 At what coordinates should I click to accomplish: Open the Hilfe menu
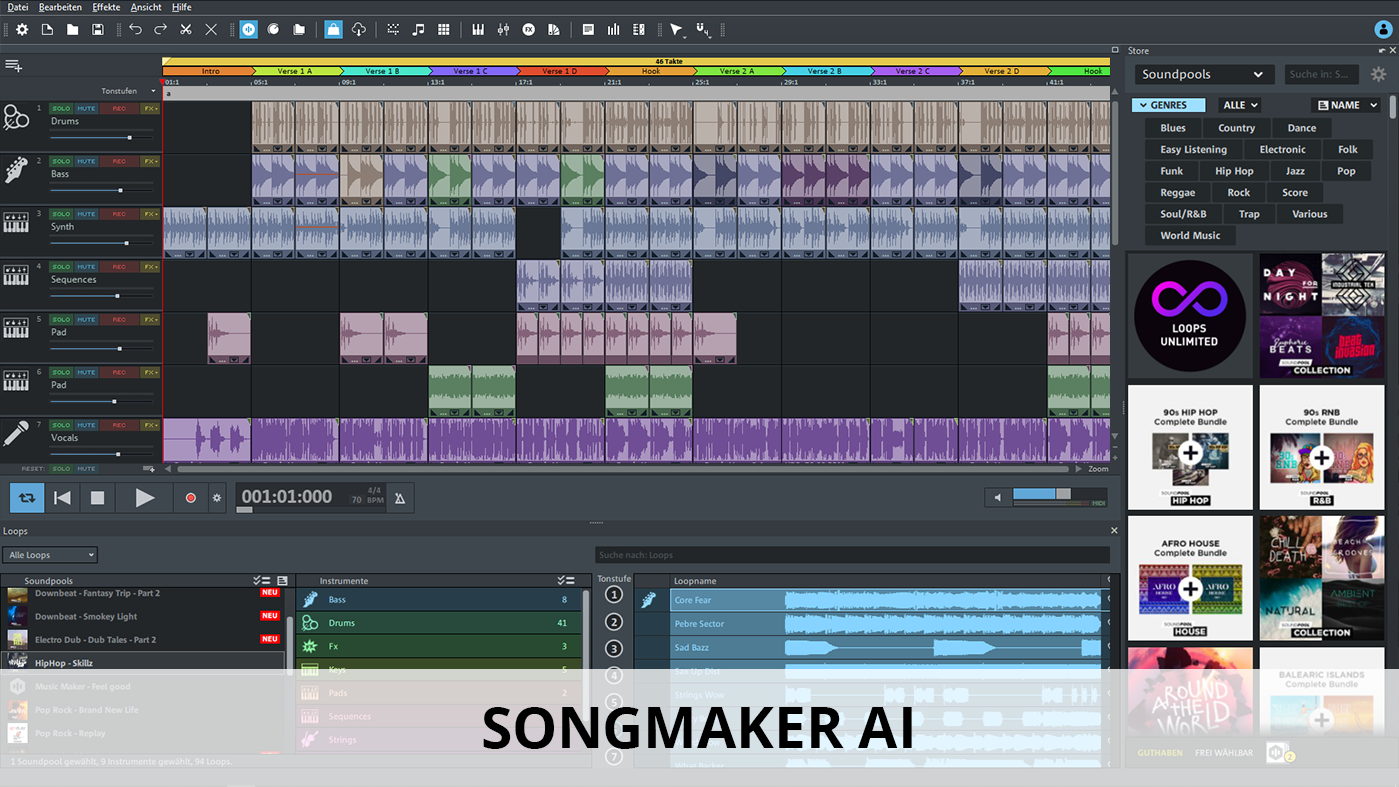pos(182,7)
